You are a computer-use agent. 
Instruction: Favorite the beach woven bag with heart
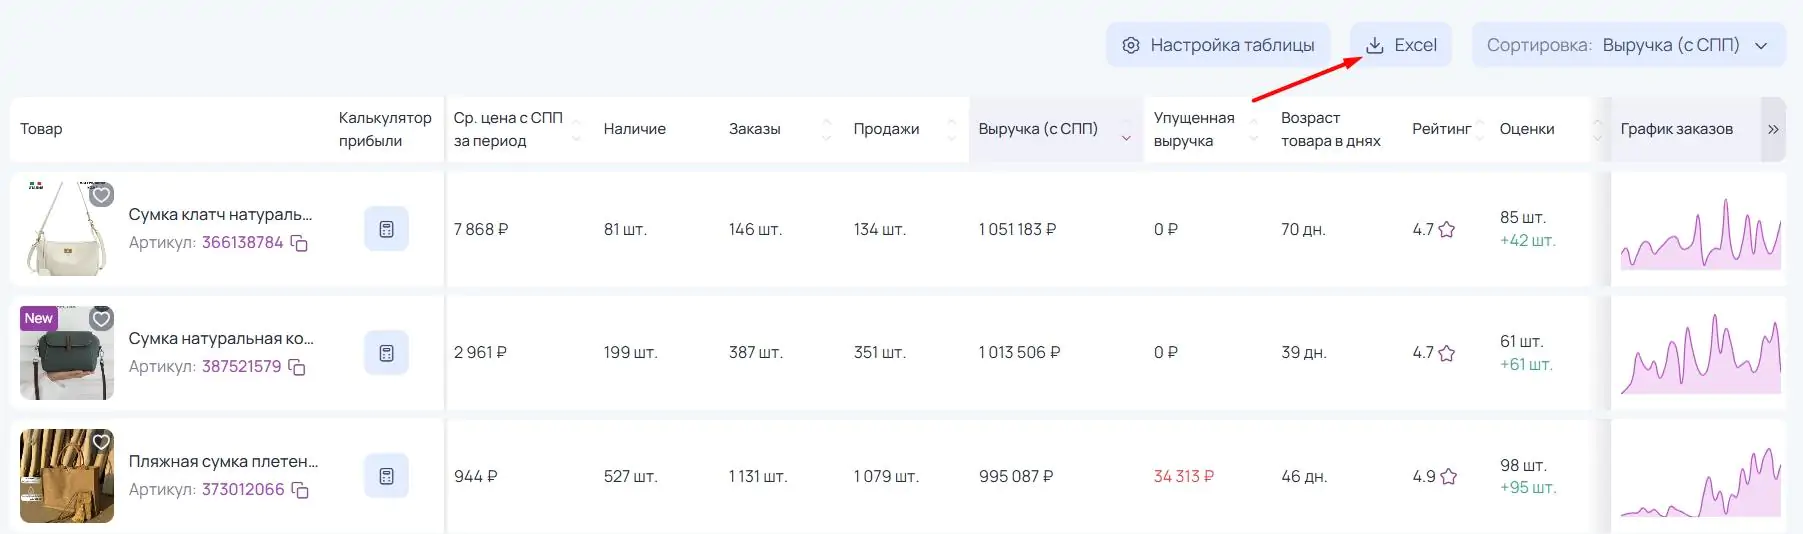[x=101, y=442]
